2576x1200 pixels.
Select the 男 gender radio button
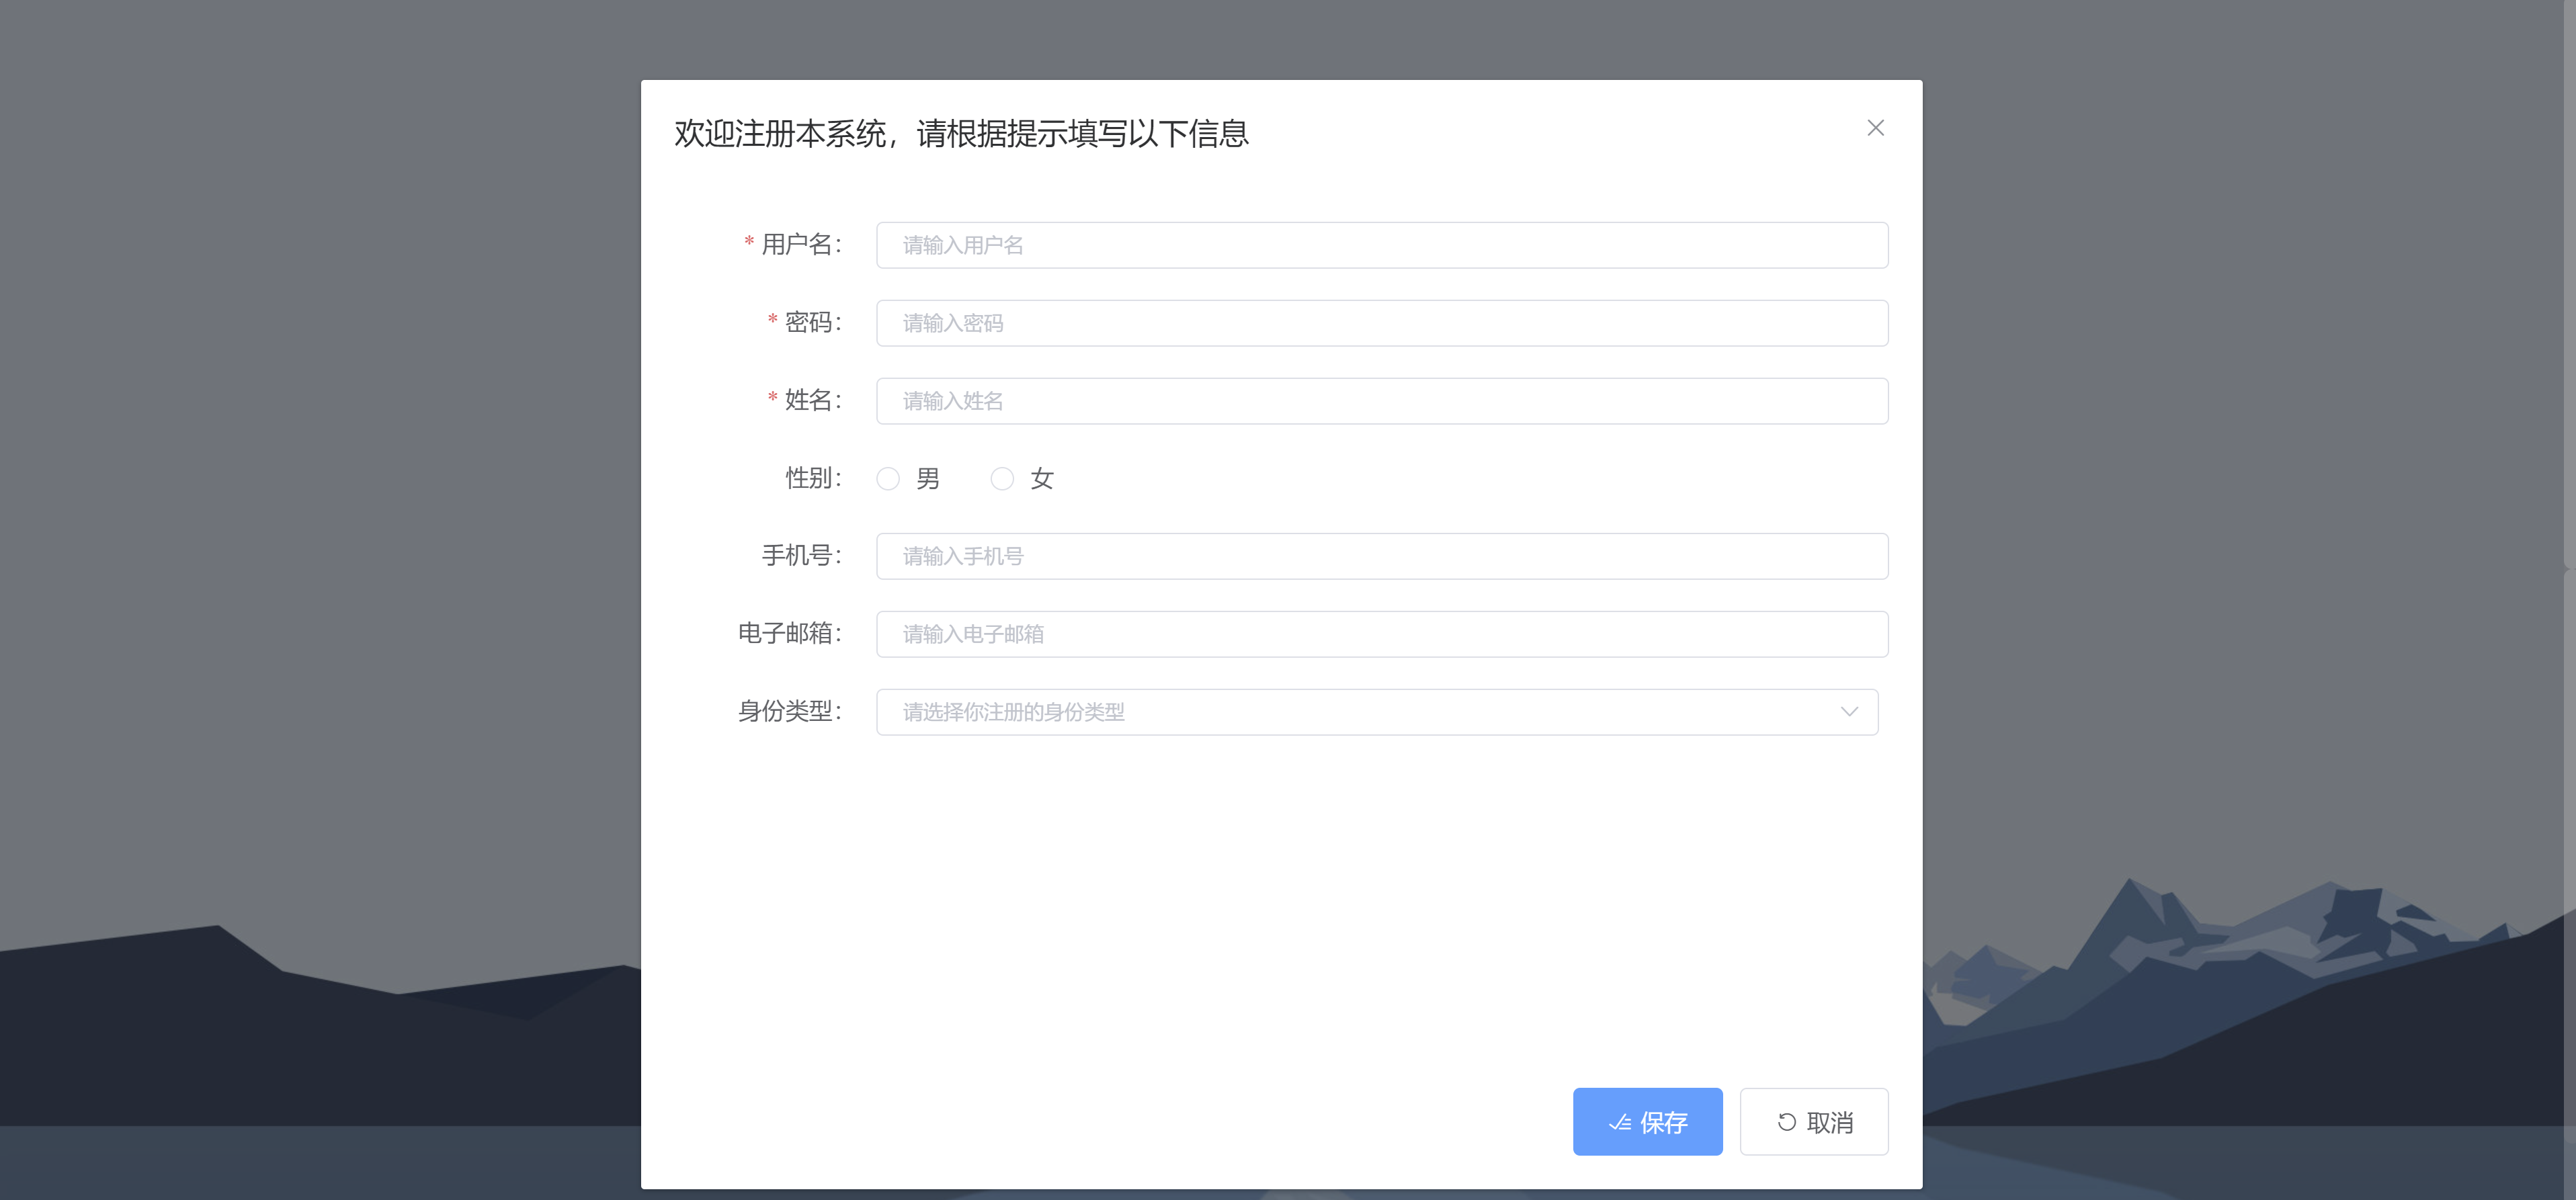888,479
